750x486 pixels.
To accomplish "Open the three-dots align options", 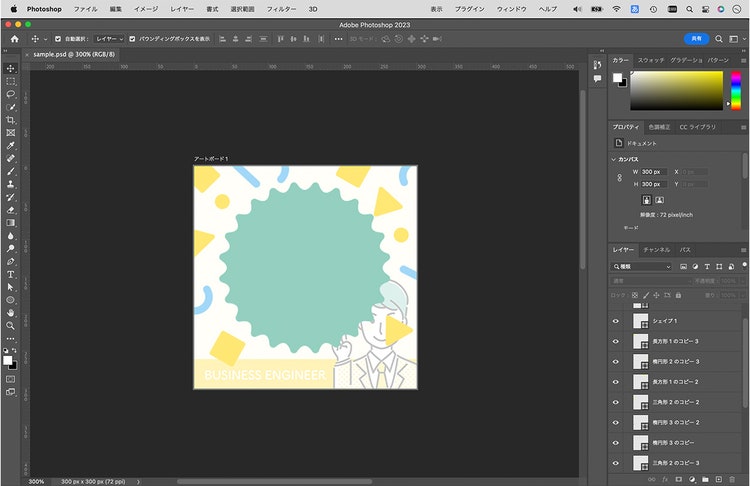I will (338, 39).
